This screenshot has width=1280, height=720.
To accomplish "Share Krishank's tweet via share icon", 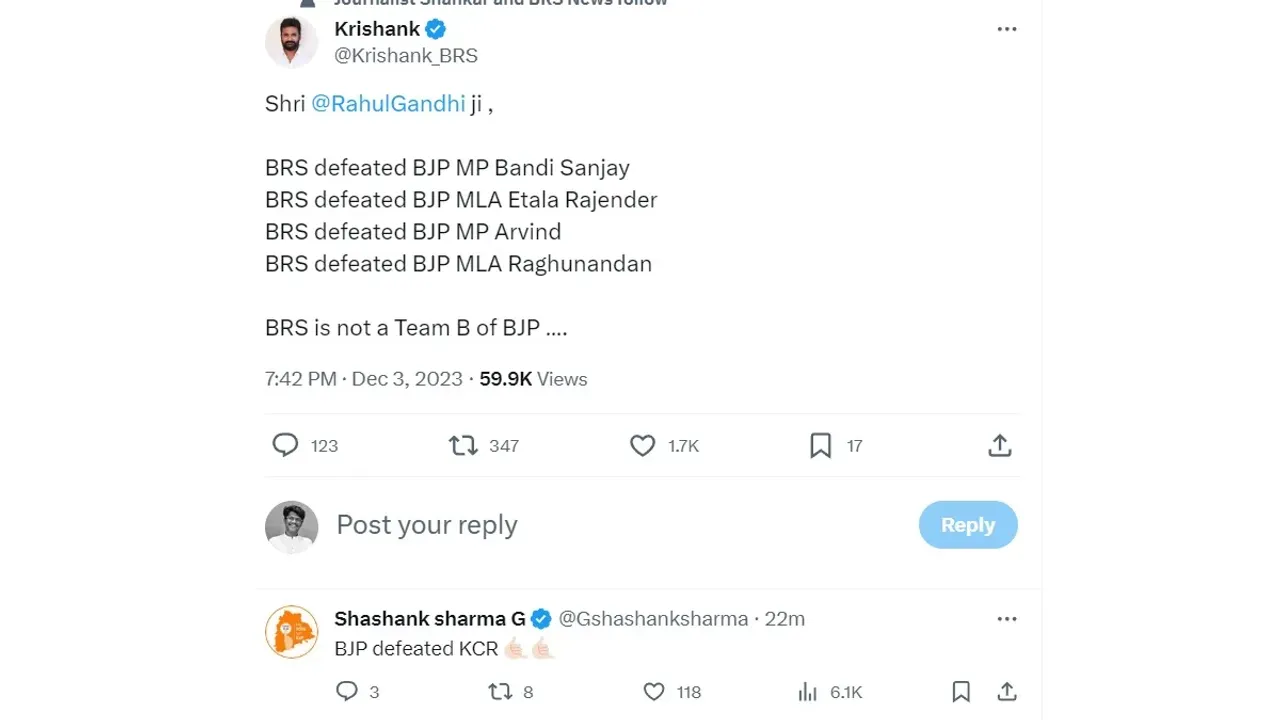I will (1000, 445).
